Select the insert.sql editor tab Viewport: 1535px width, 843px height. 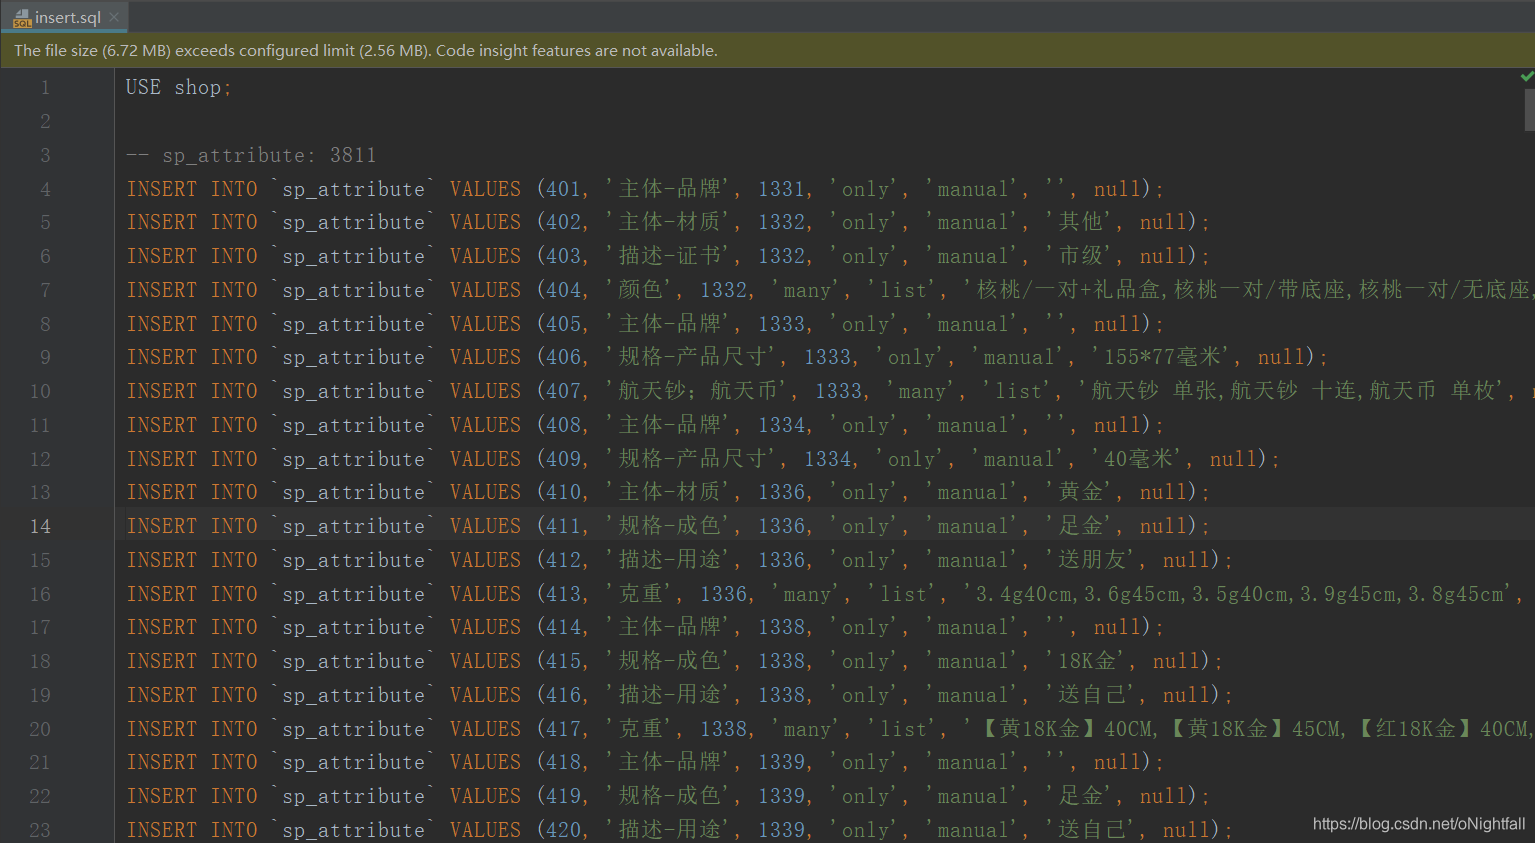[x=65, y=17]
